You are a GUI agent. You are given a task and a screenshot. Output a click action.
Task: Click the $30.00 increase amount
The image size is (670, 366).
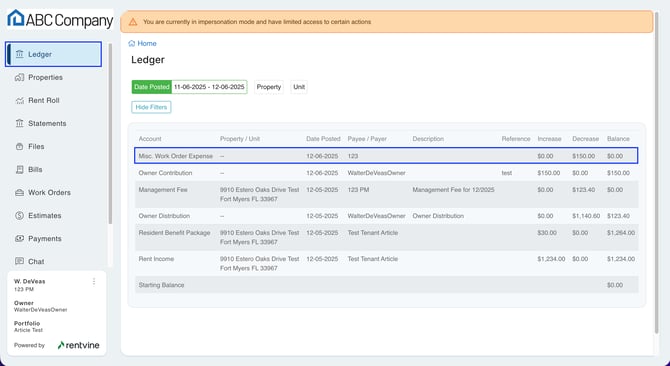click(x=547, y=233)
